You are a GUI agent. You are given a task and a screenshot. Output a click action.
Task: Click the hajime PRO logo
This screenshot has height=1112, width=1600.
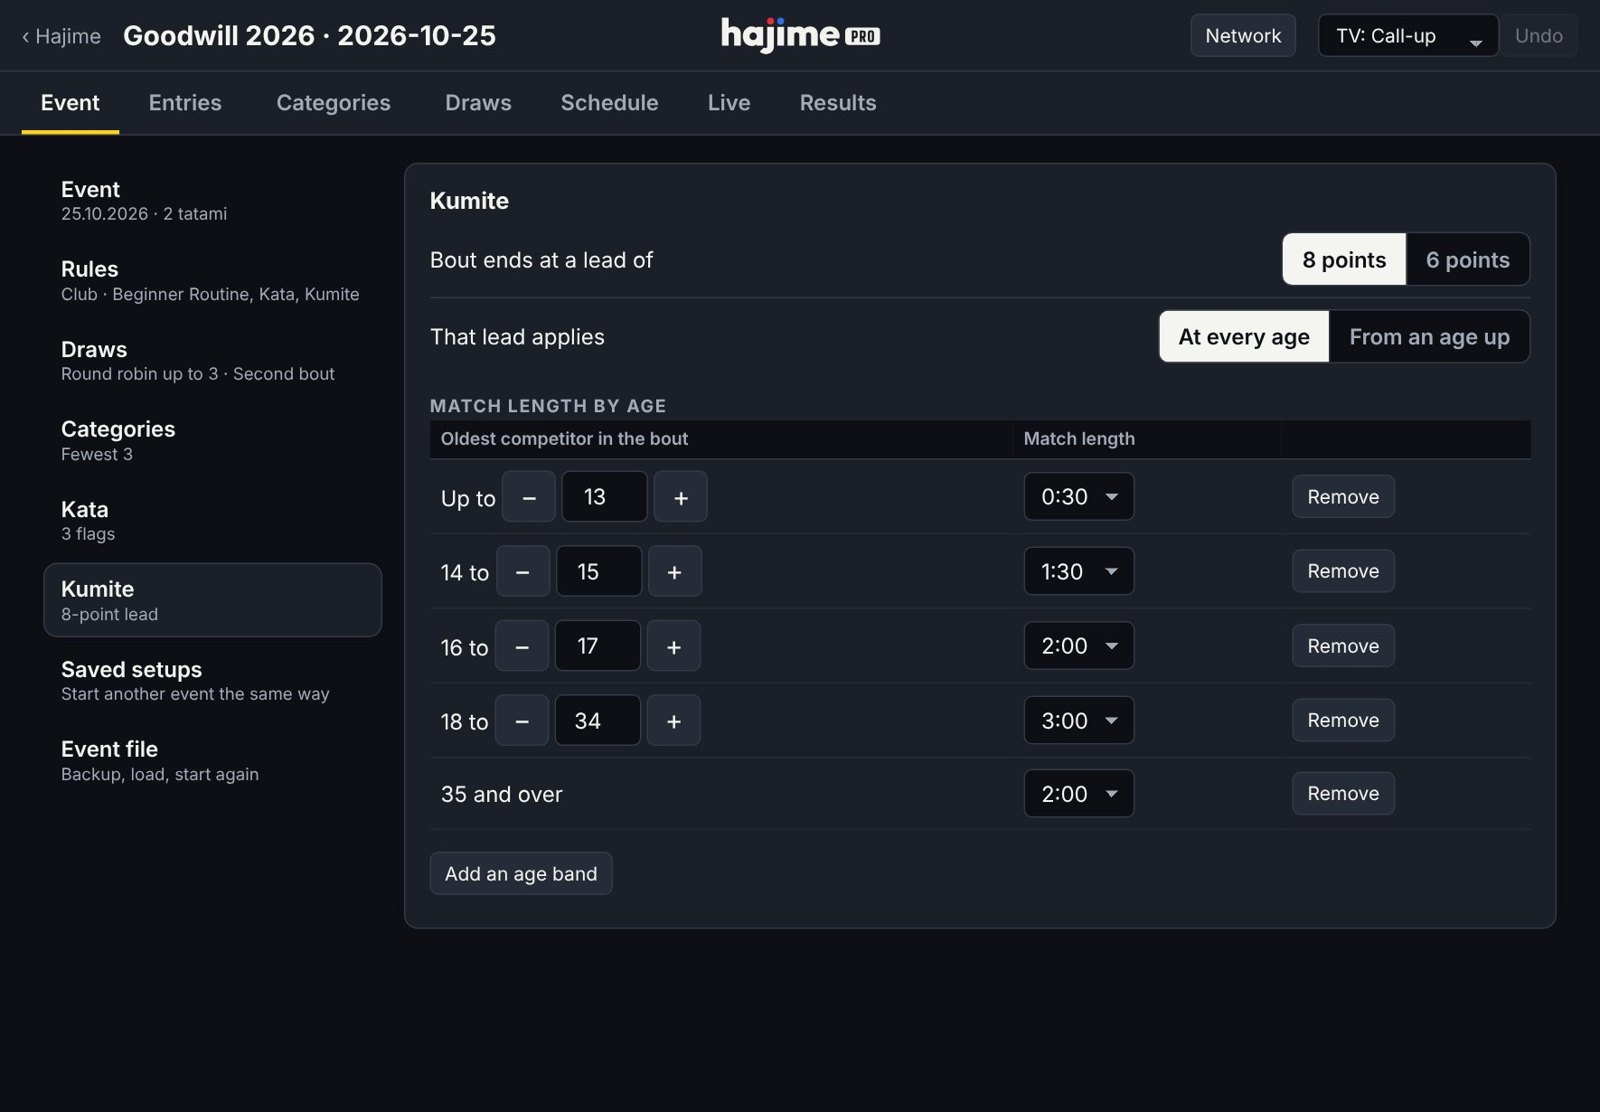tap(800, 35)
